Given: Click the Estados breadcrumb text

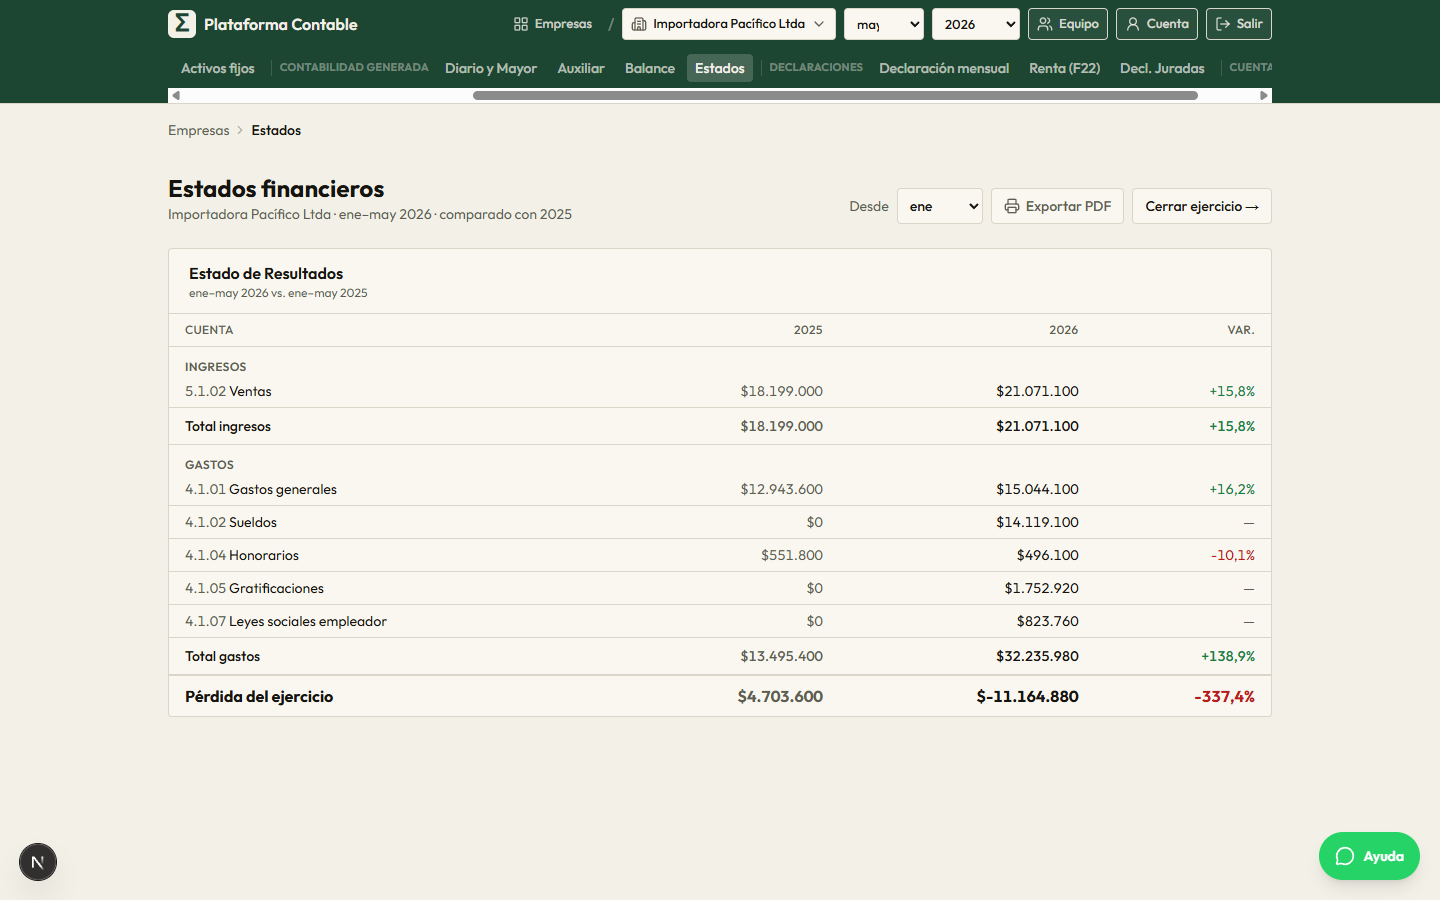Looking at the screenshot, I should (x=276, y=130).
